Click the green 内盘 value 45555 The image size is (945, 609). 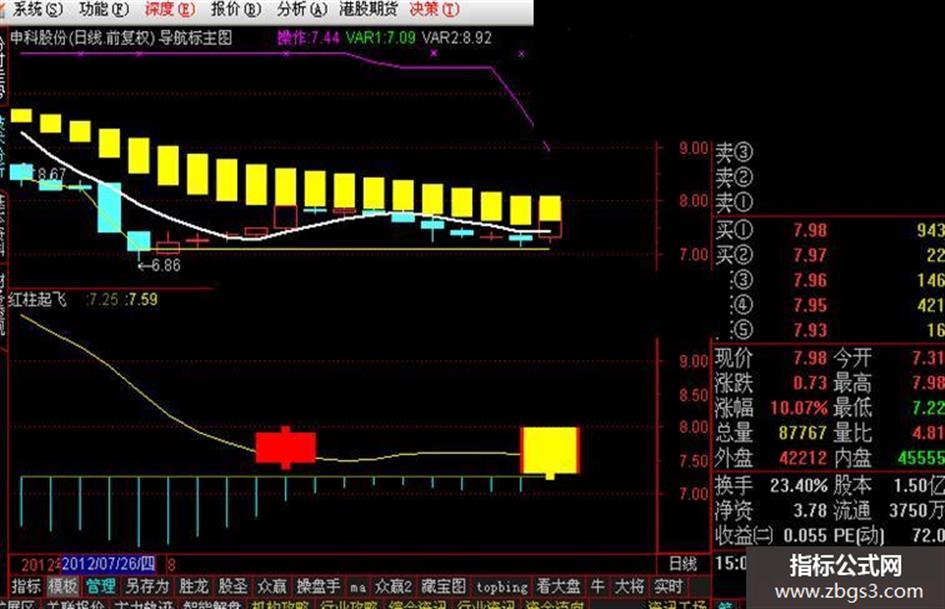click(921, 458)
